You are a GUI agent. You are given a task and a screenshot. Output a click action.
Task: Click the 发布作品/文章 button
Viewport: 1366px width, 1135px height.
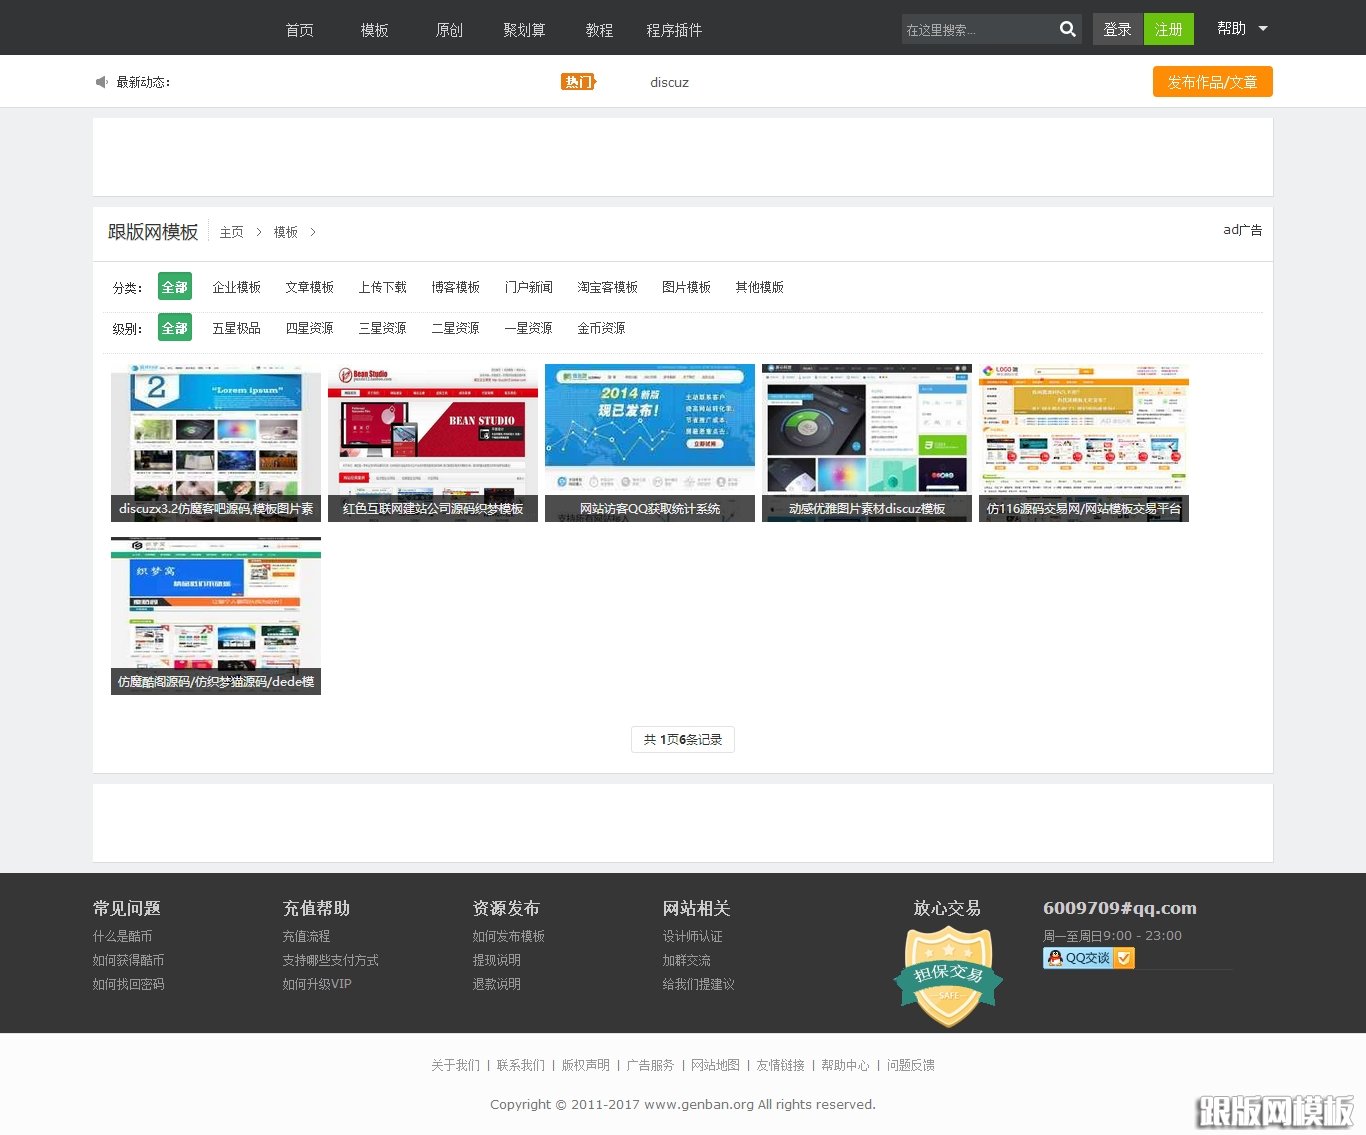tap(1212, 82)
